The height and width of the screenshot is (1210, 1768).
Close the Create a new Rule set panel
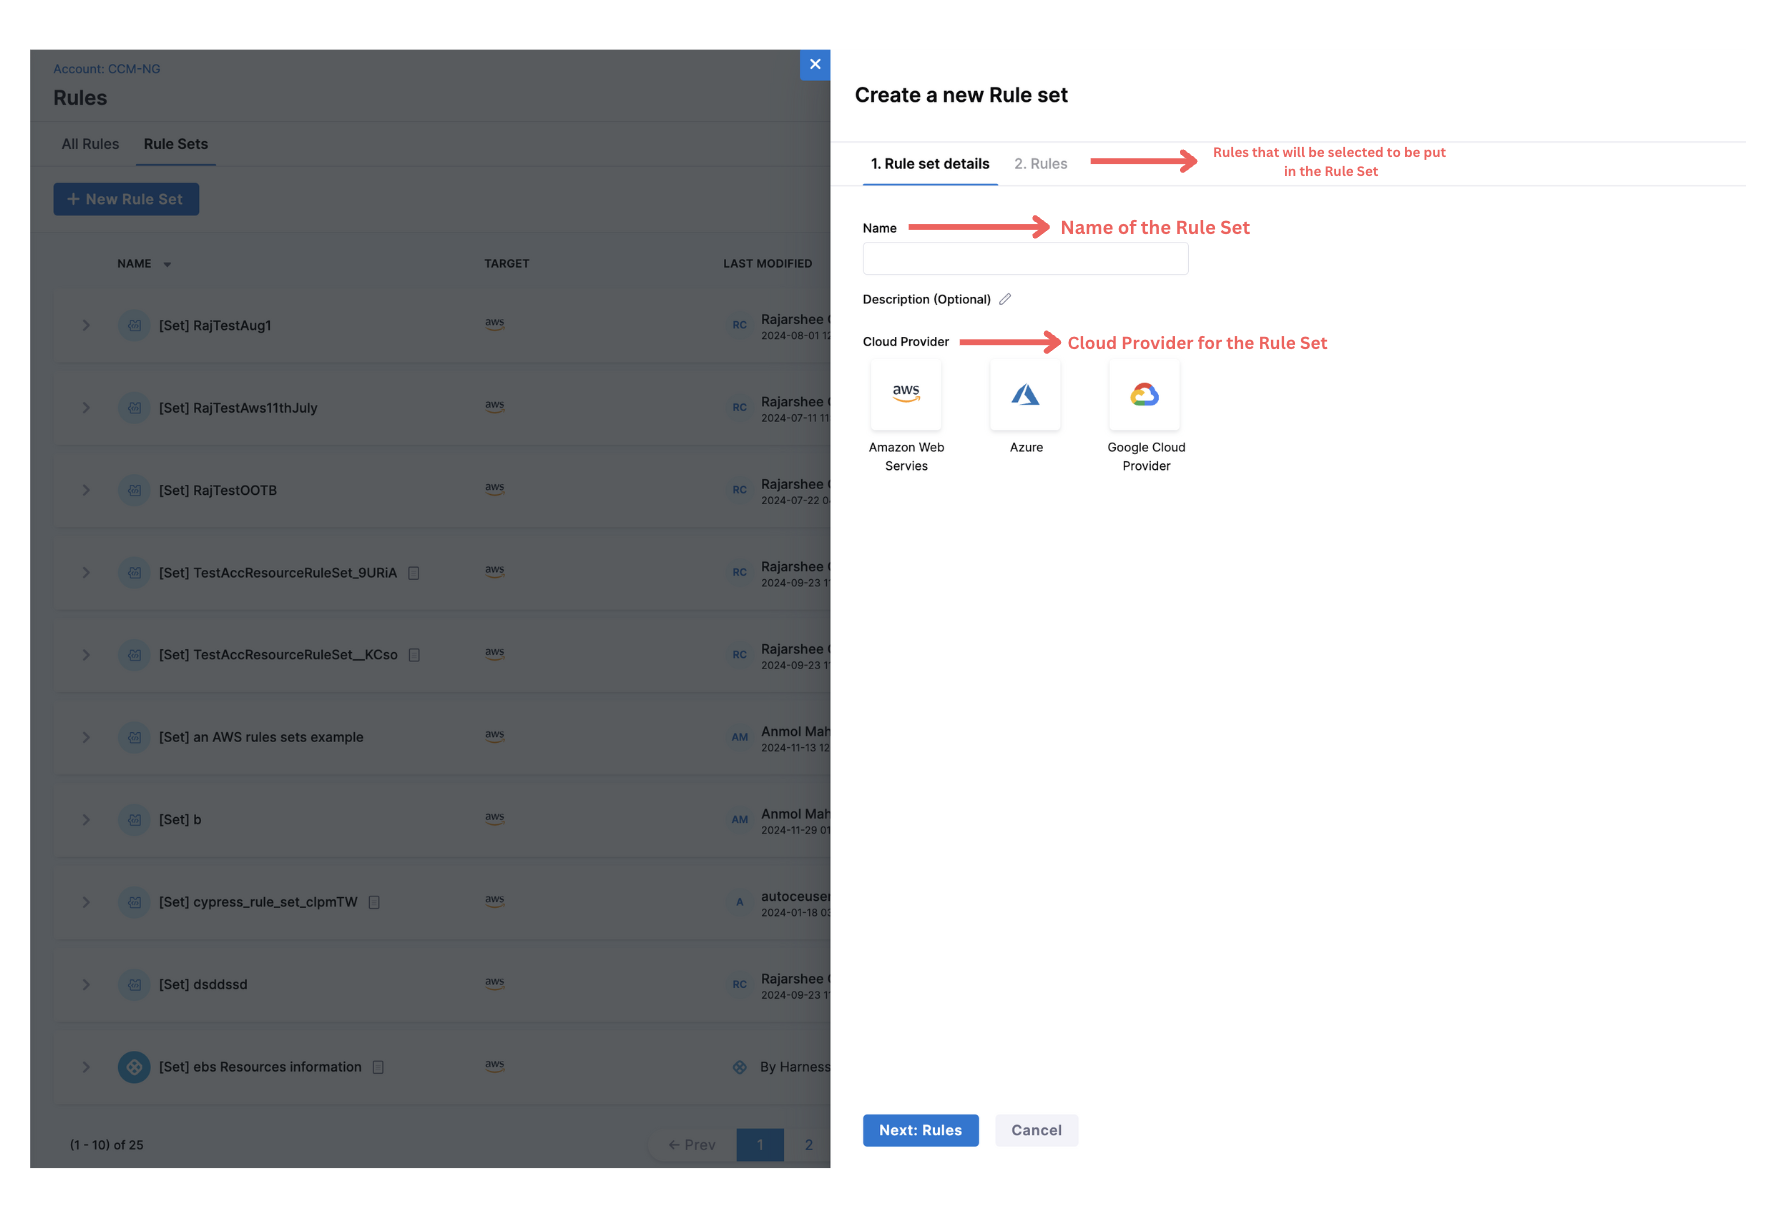(815, 64)
